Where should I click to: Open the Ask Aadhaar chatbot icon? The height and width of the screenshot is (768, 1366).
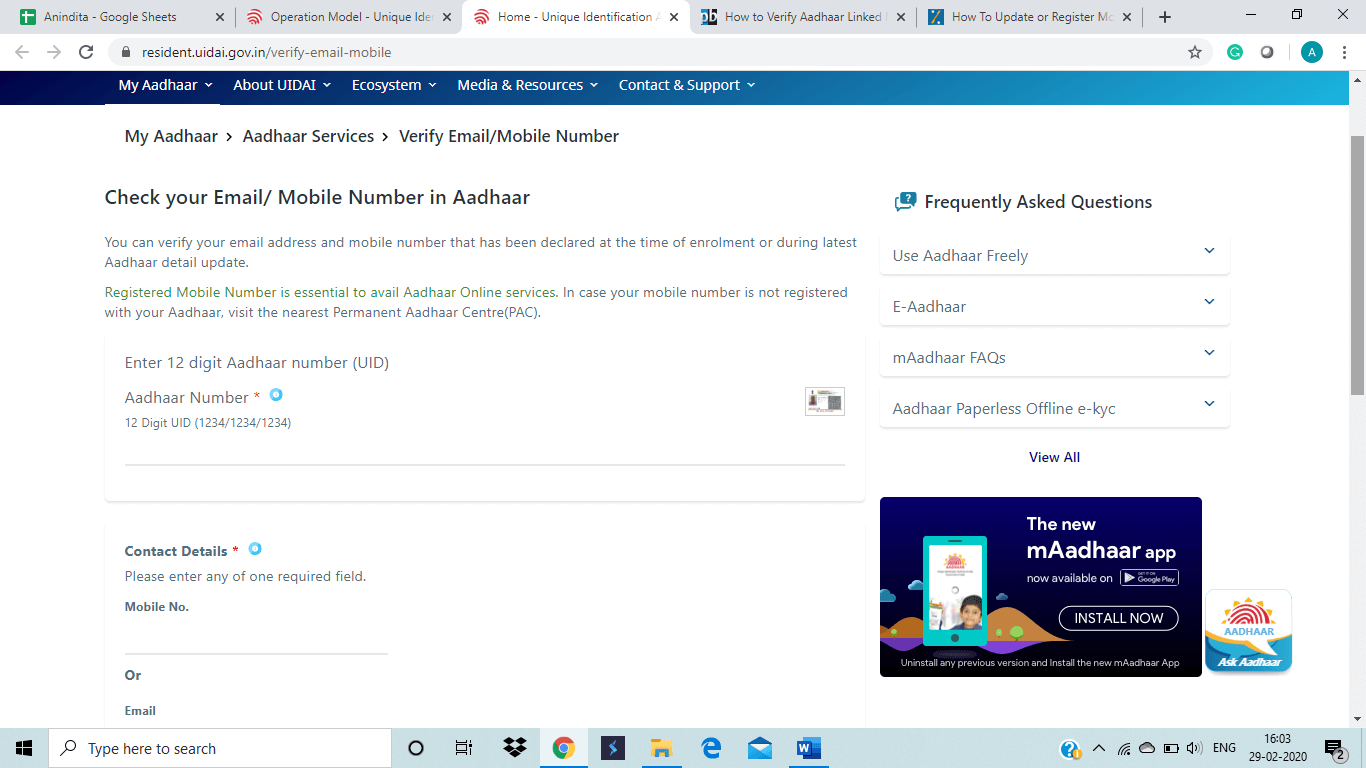tap(1248, 631)
